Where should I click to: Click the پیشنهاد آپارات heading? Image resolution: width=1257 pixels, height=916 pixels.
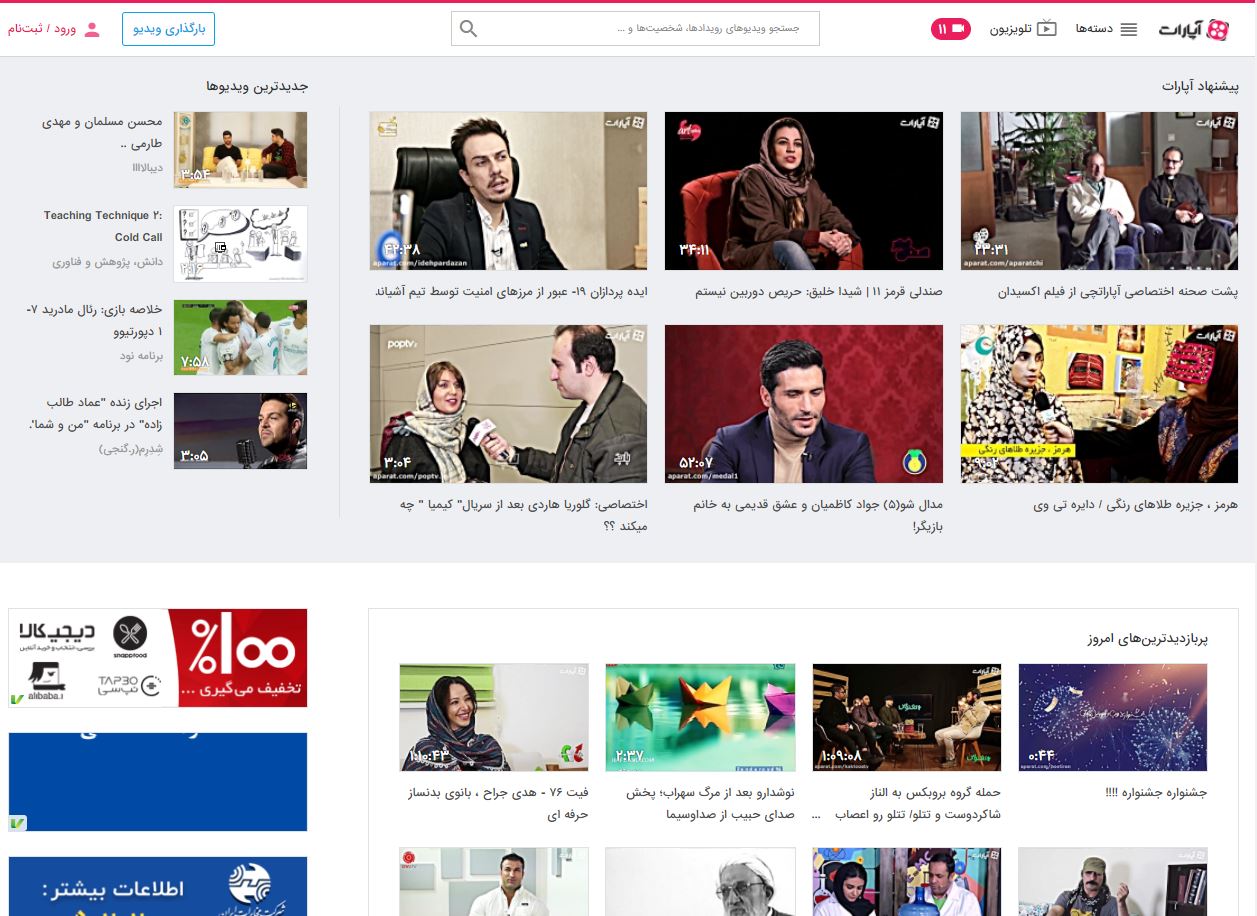(1200, 86)
